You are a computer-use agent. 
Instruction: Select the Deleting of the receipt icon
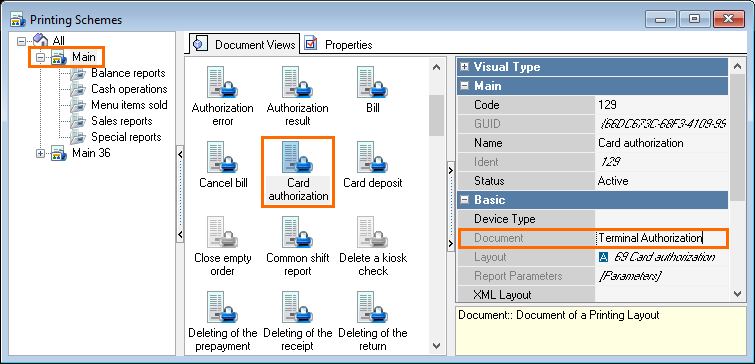(x=298, y=307)
